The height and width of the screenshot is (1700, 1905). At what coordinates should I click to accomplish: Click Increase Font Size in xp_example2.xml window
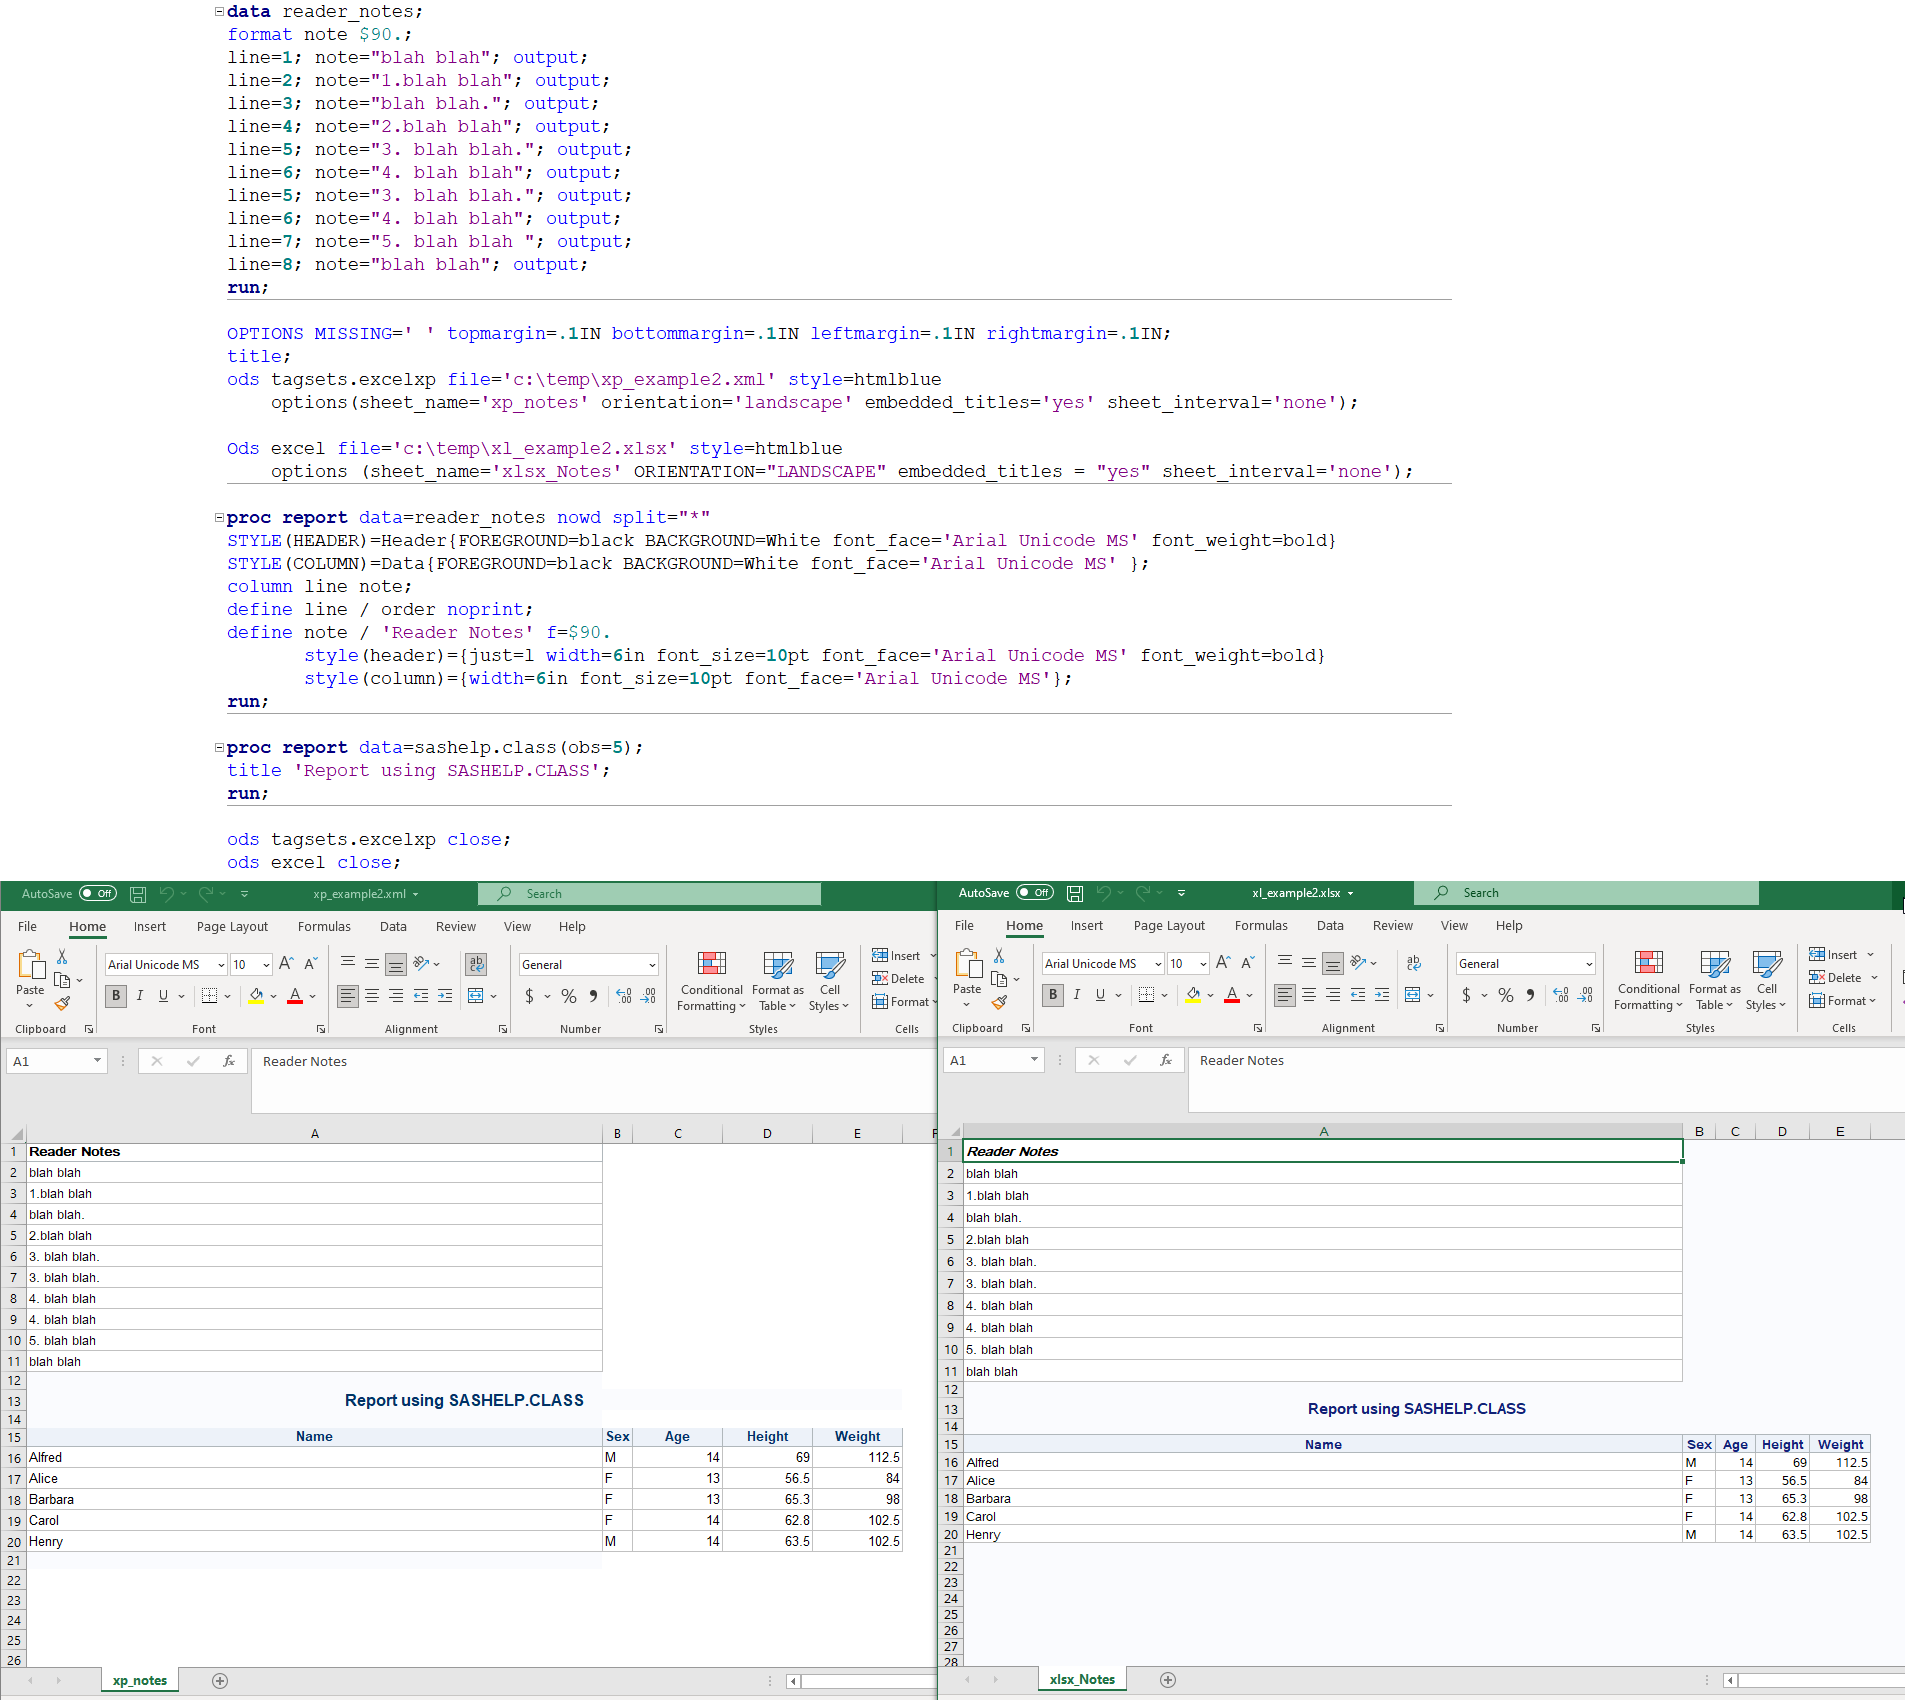pyautogui.click(x=286, y=964)
